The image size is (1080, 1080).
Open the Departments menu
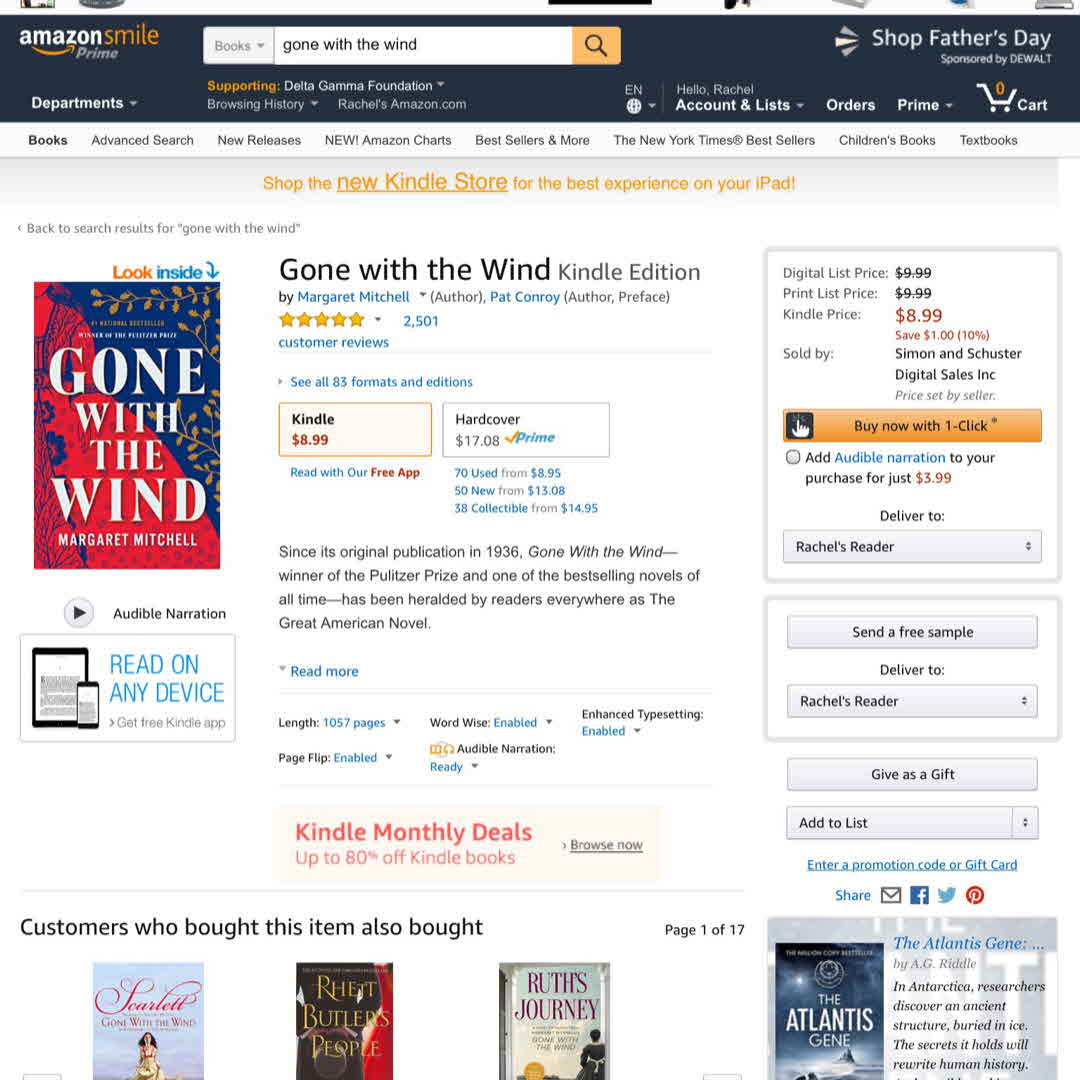[x=84, y=103]
